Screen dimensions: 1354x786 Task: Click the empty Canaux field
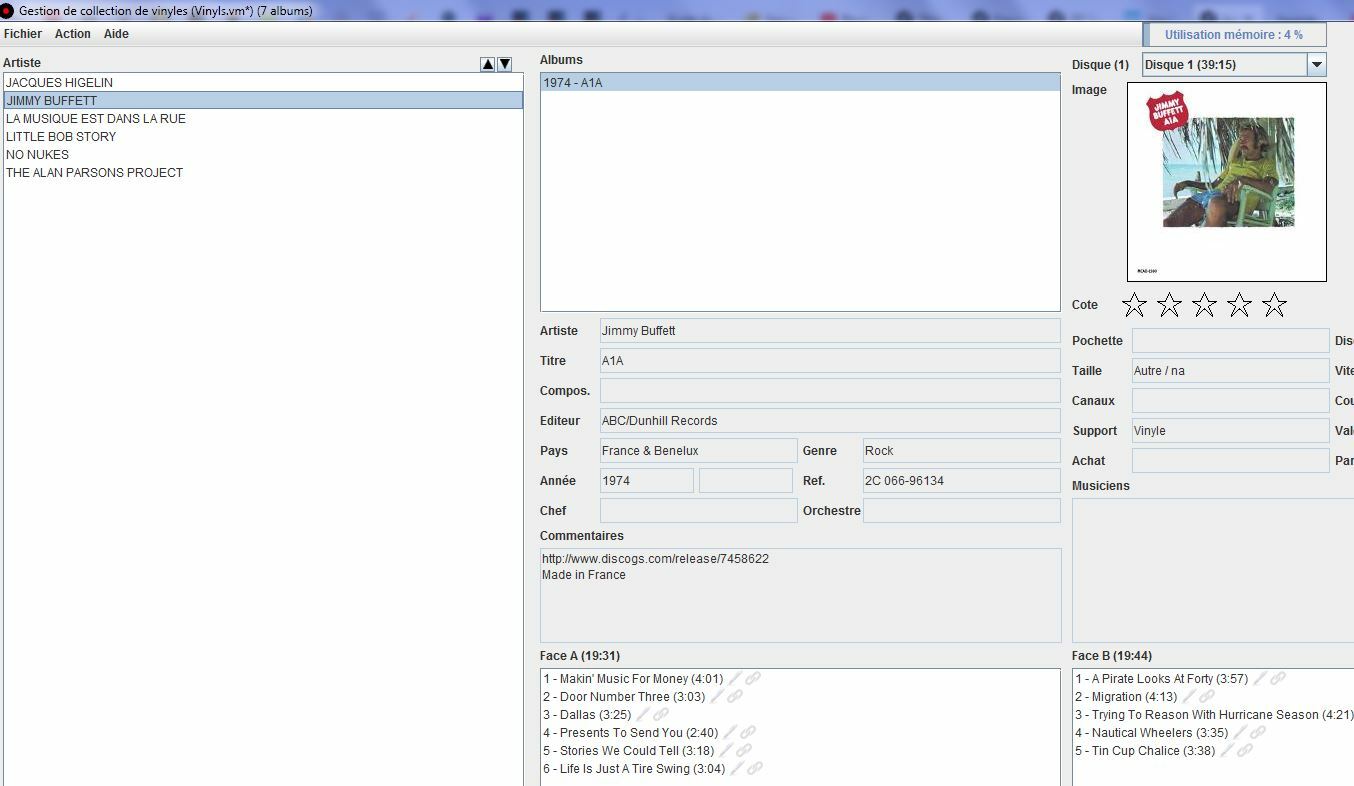coord(1230,401)
